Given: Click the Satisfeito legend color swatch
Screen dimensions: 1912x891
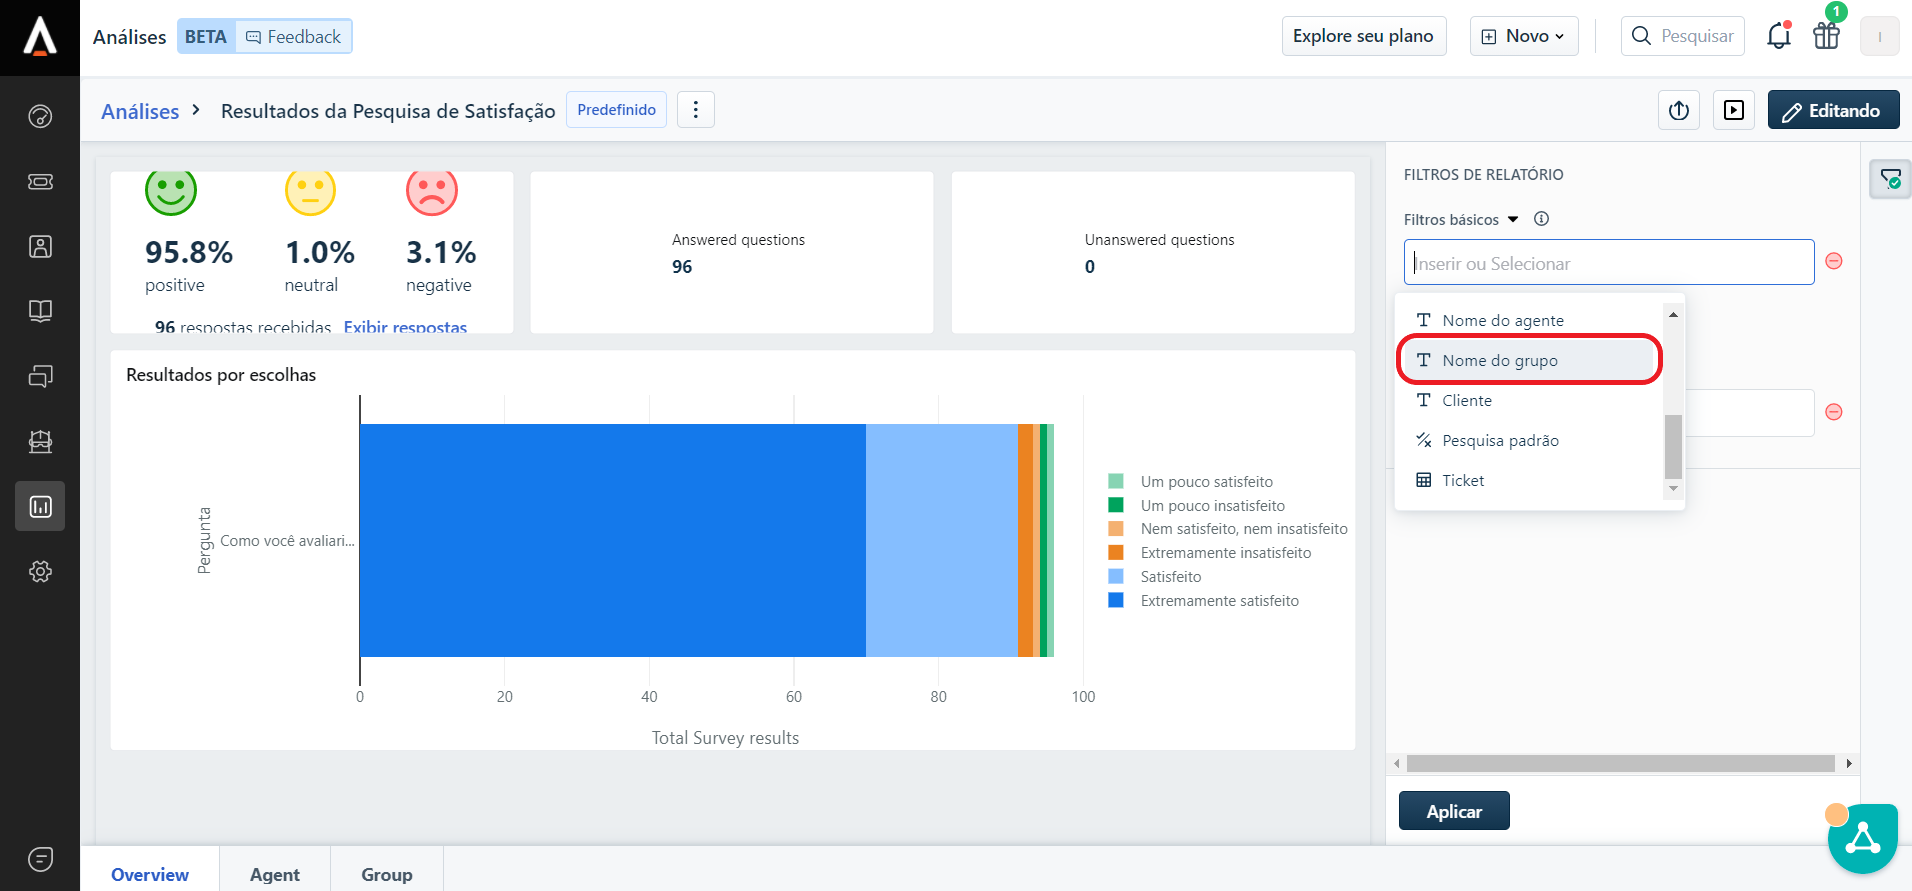Looking at the screenshot, I should [x=1116, y=577].
